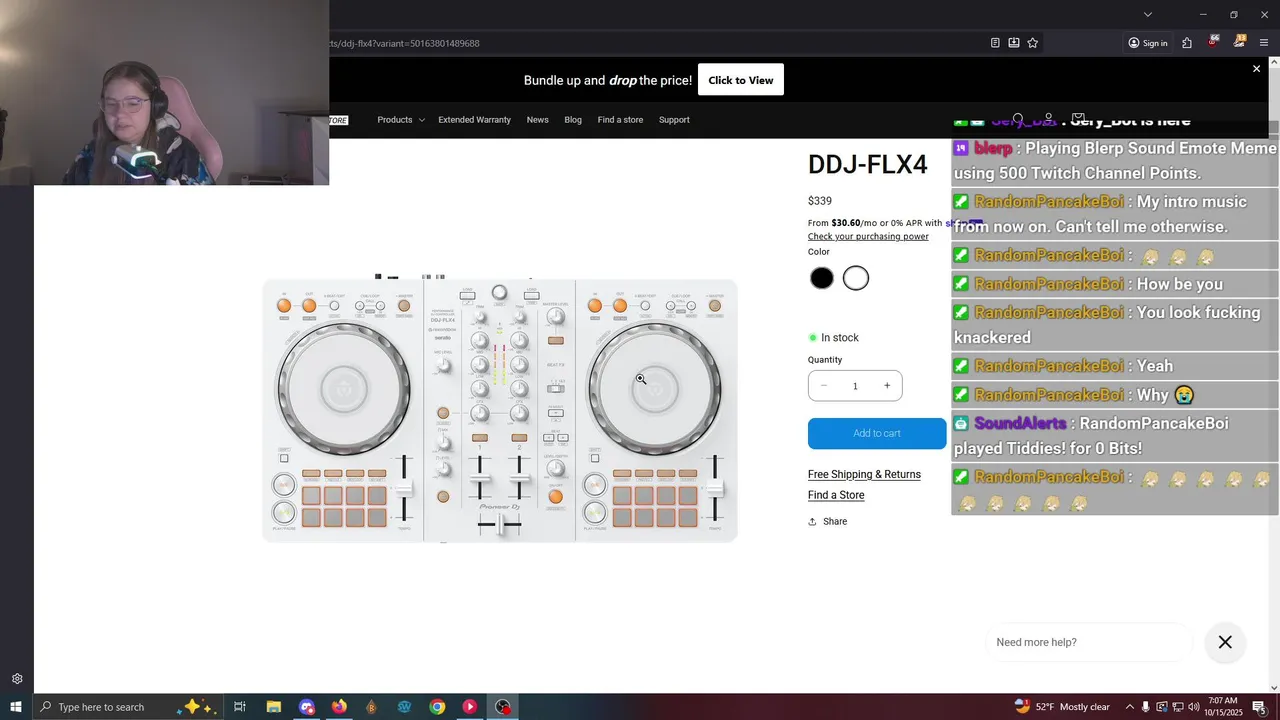Go to the News section
The image size is (1280, 720).
538,120
